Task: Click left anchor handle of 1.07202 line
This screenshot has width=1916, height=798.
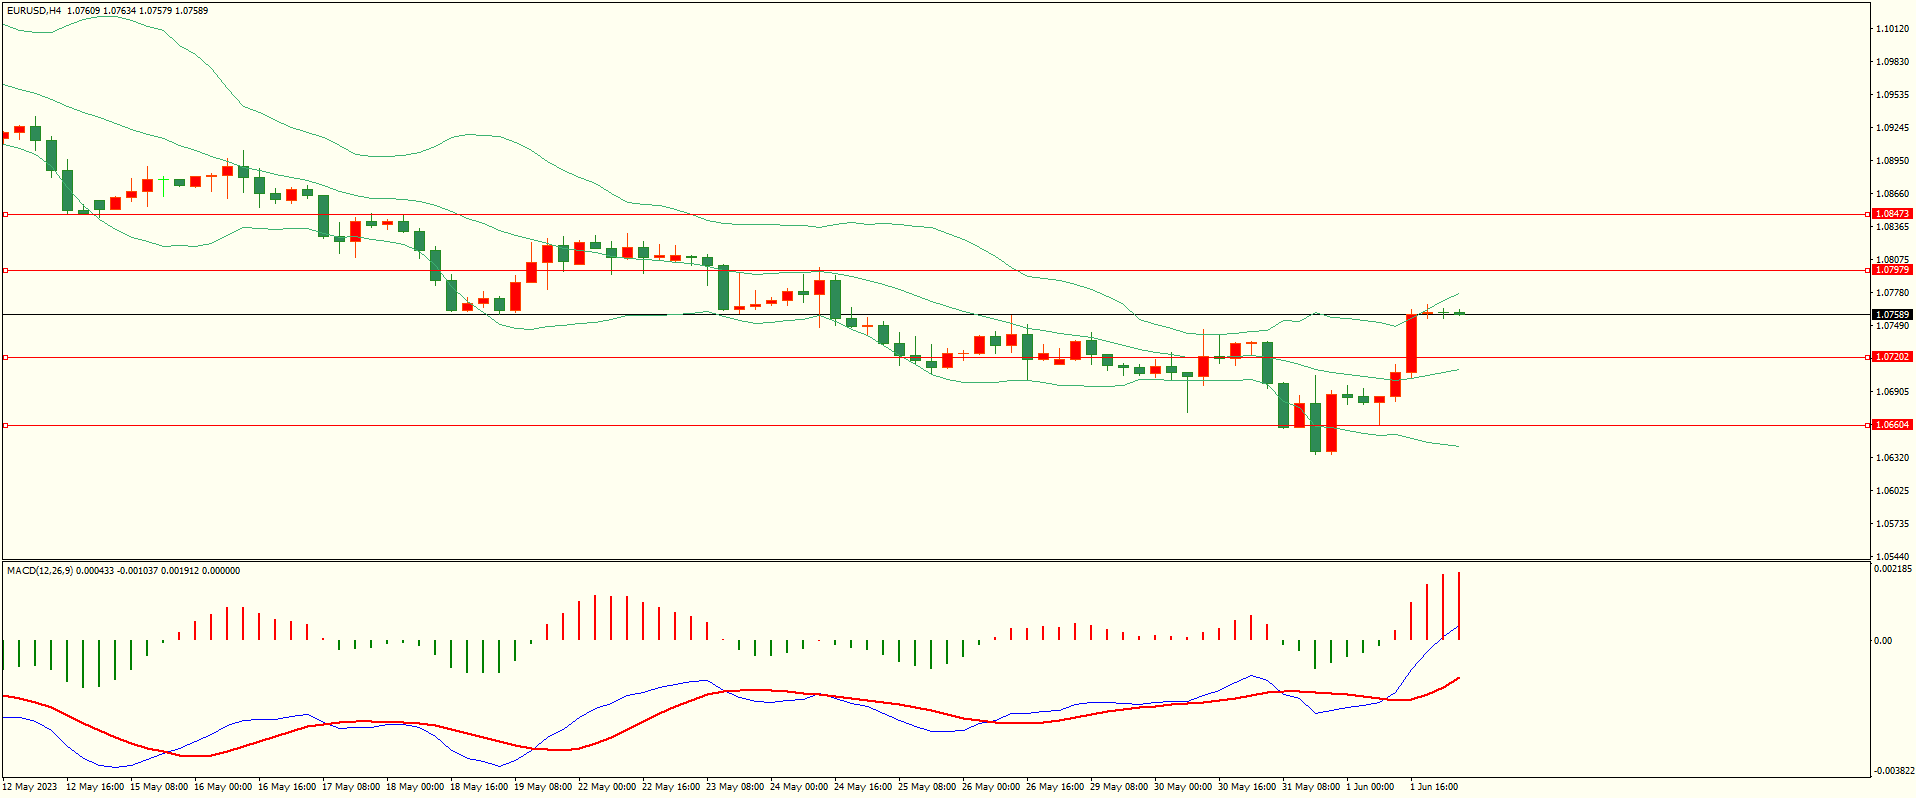Action: [5, 357]
